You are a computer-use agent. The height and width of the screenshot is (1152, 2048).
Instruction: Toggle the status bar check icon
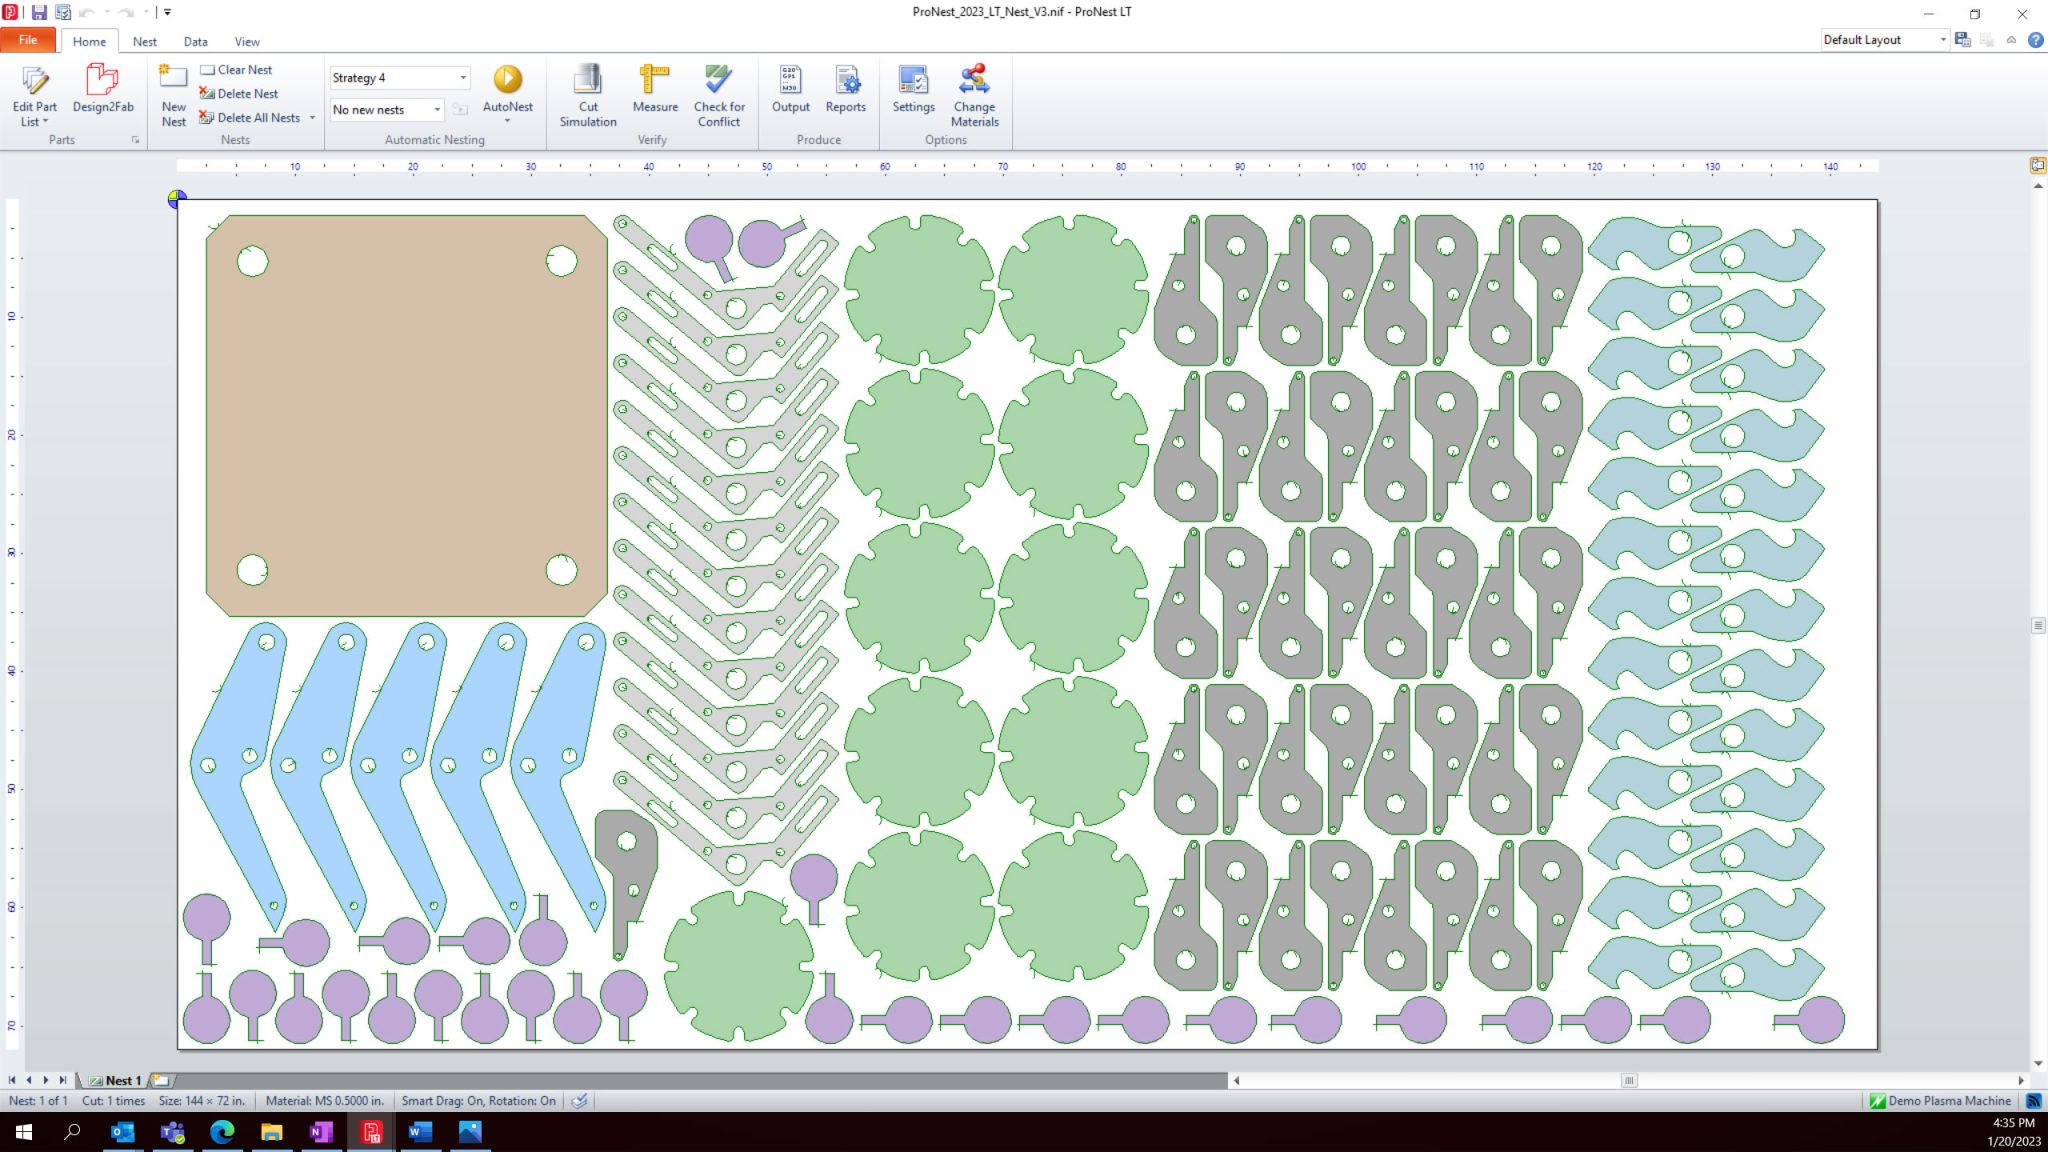click(579, 1101)
